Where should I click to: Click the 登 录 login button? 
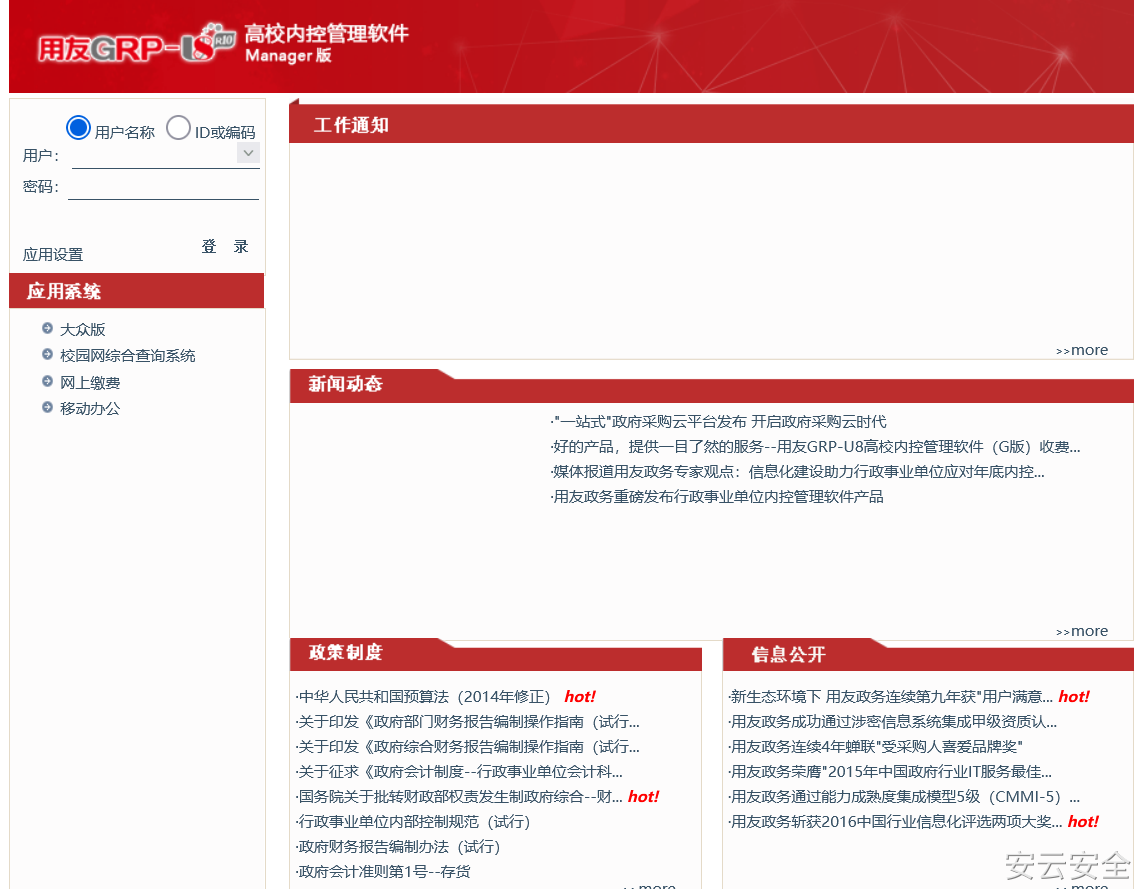[225, 246]
